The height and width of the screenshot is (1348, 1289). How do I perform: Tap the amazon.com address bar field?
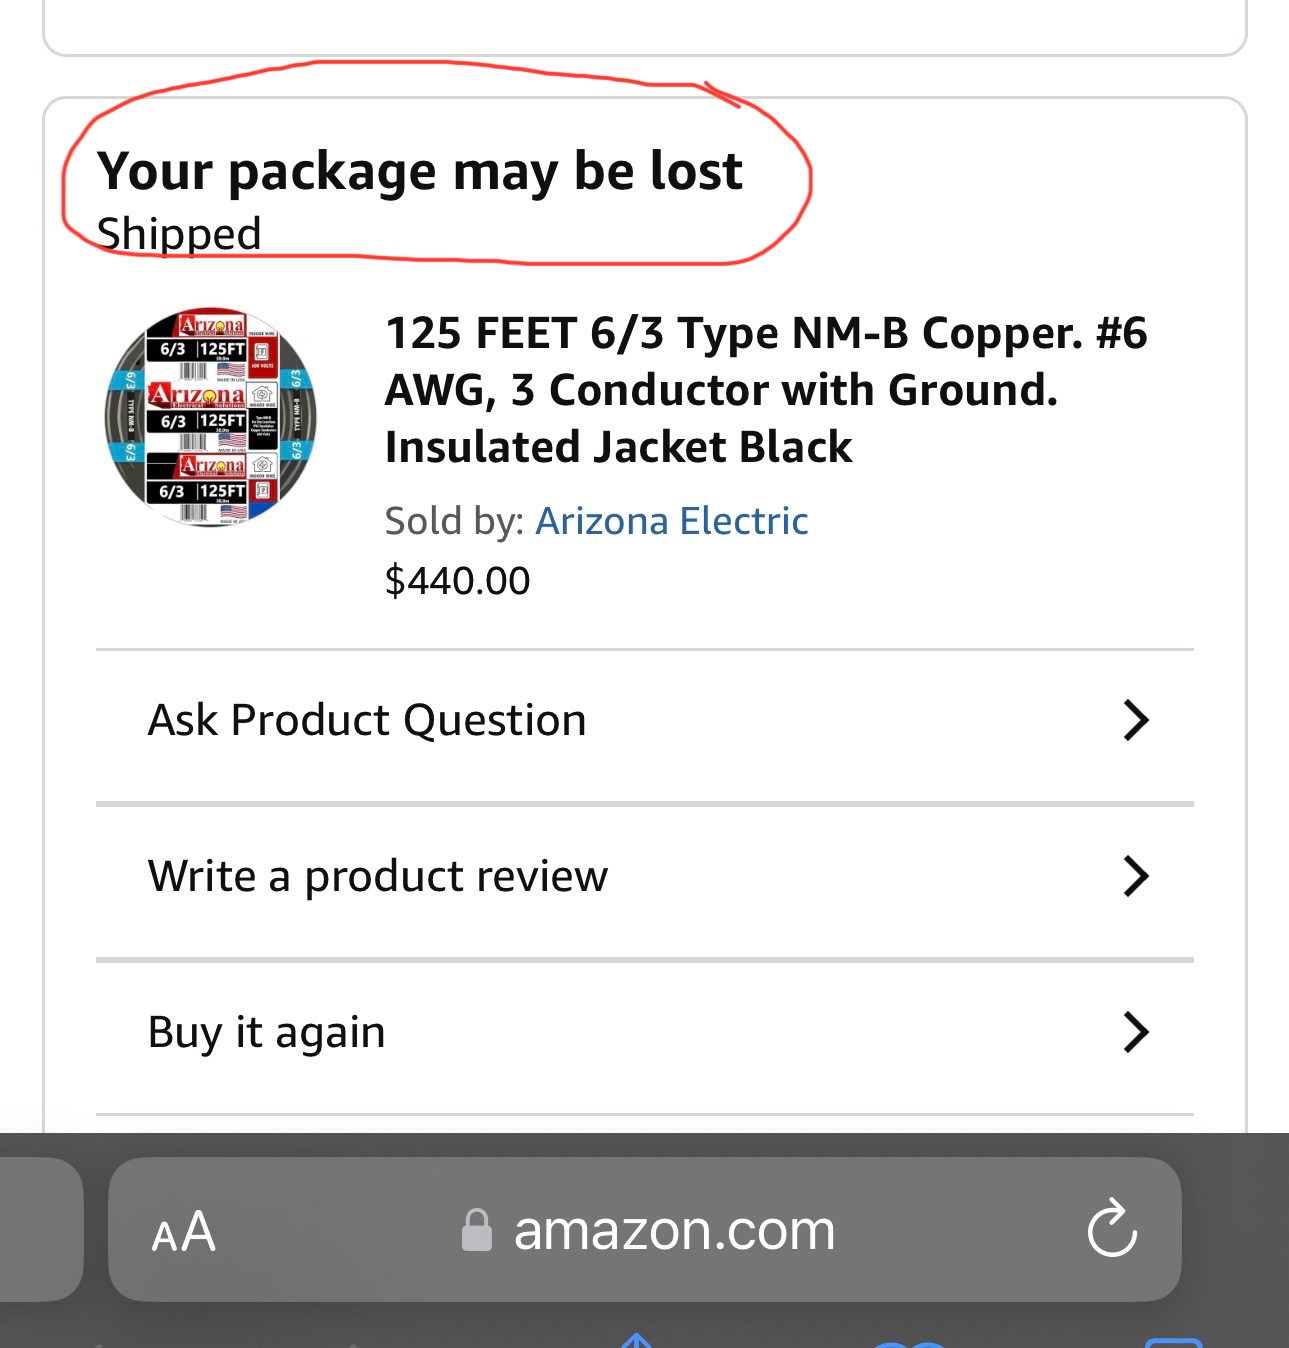(673, 1230)
